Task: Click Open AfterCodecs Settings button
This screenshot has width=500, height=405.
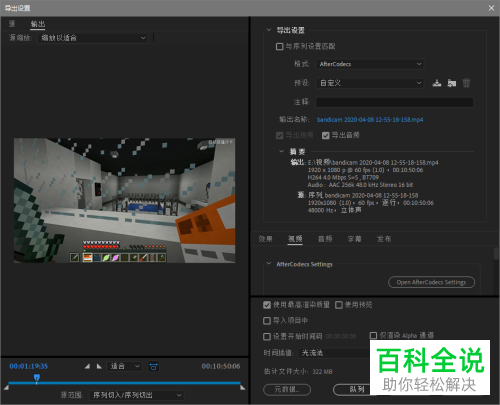Action: pyautogui.click(x=431, y=282)
